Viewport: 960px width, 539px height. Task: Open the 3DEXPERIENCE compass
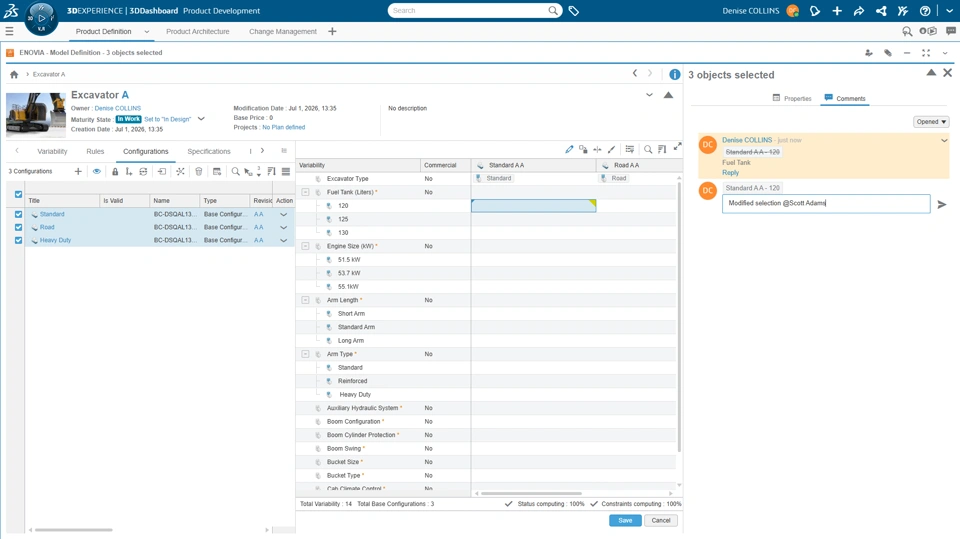coord(41,18)
